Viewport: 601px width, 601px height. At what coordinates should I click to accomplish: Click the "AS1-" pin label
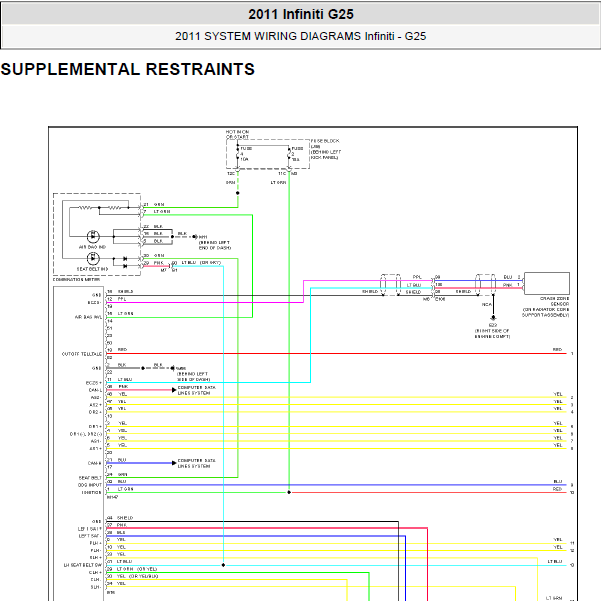(x=96, y=441)
